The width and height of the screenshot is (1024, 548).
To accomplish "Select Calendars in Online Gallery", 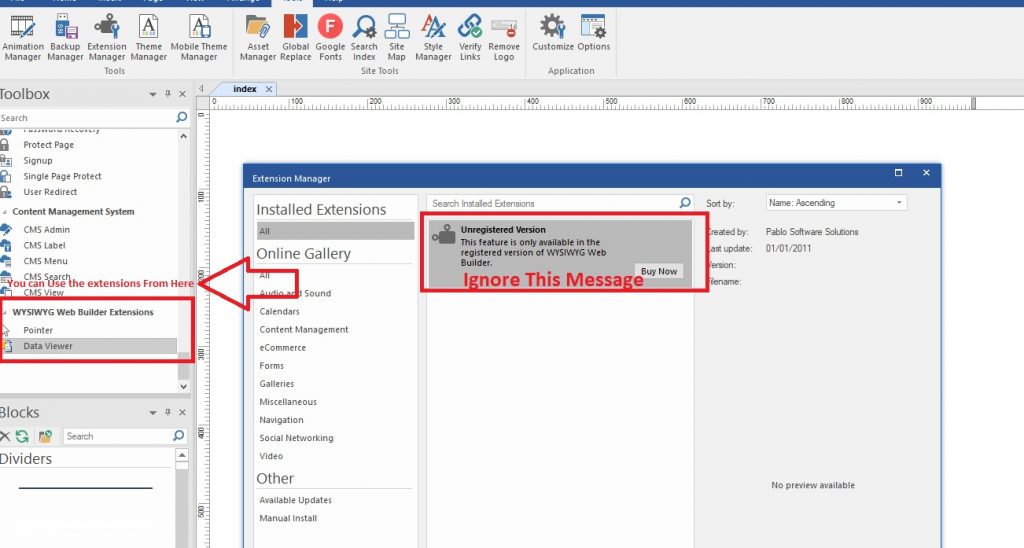I will 280,312.
